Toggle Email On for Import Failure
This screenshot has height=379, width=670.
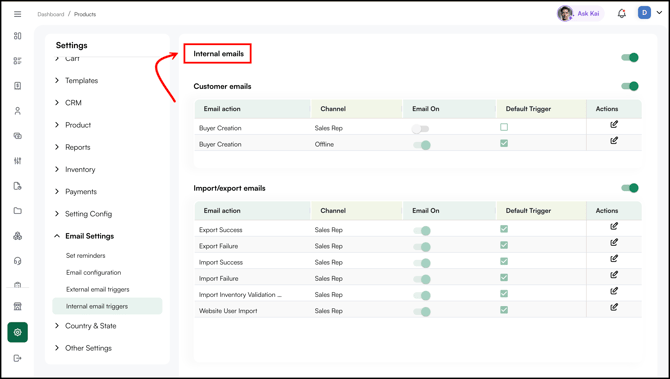click(x=422, y=279)
